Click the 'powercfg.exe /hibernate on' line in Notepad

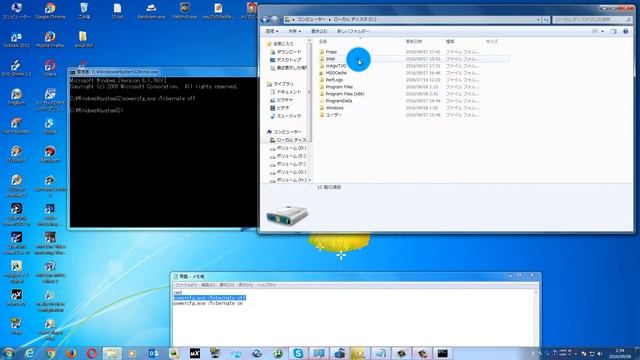208,303
